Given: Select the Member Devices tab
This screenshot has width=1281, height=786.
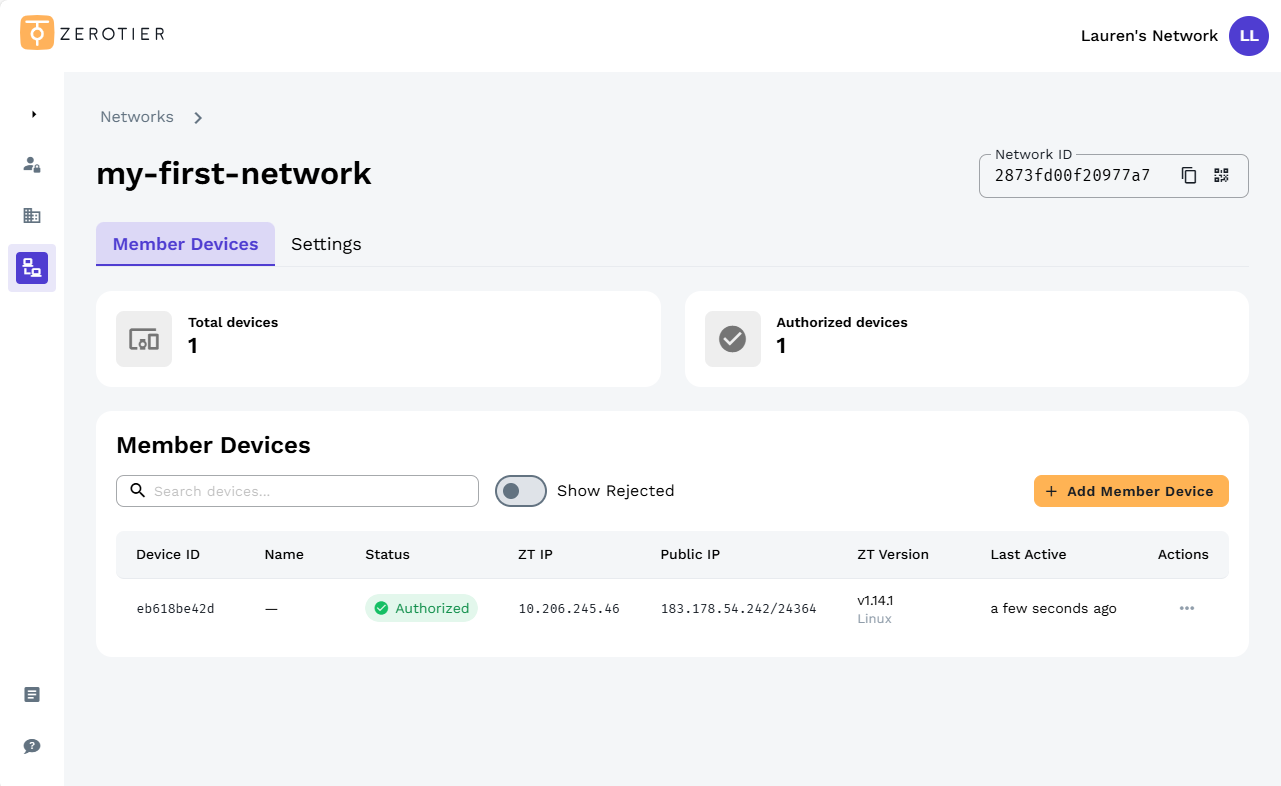Looking at the screenshot, I should [x=185, y=244].
